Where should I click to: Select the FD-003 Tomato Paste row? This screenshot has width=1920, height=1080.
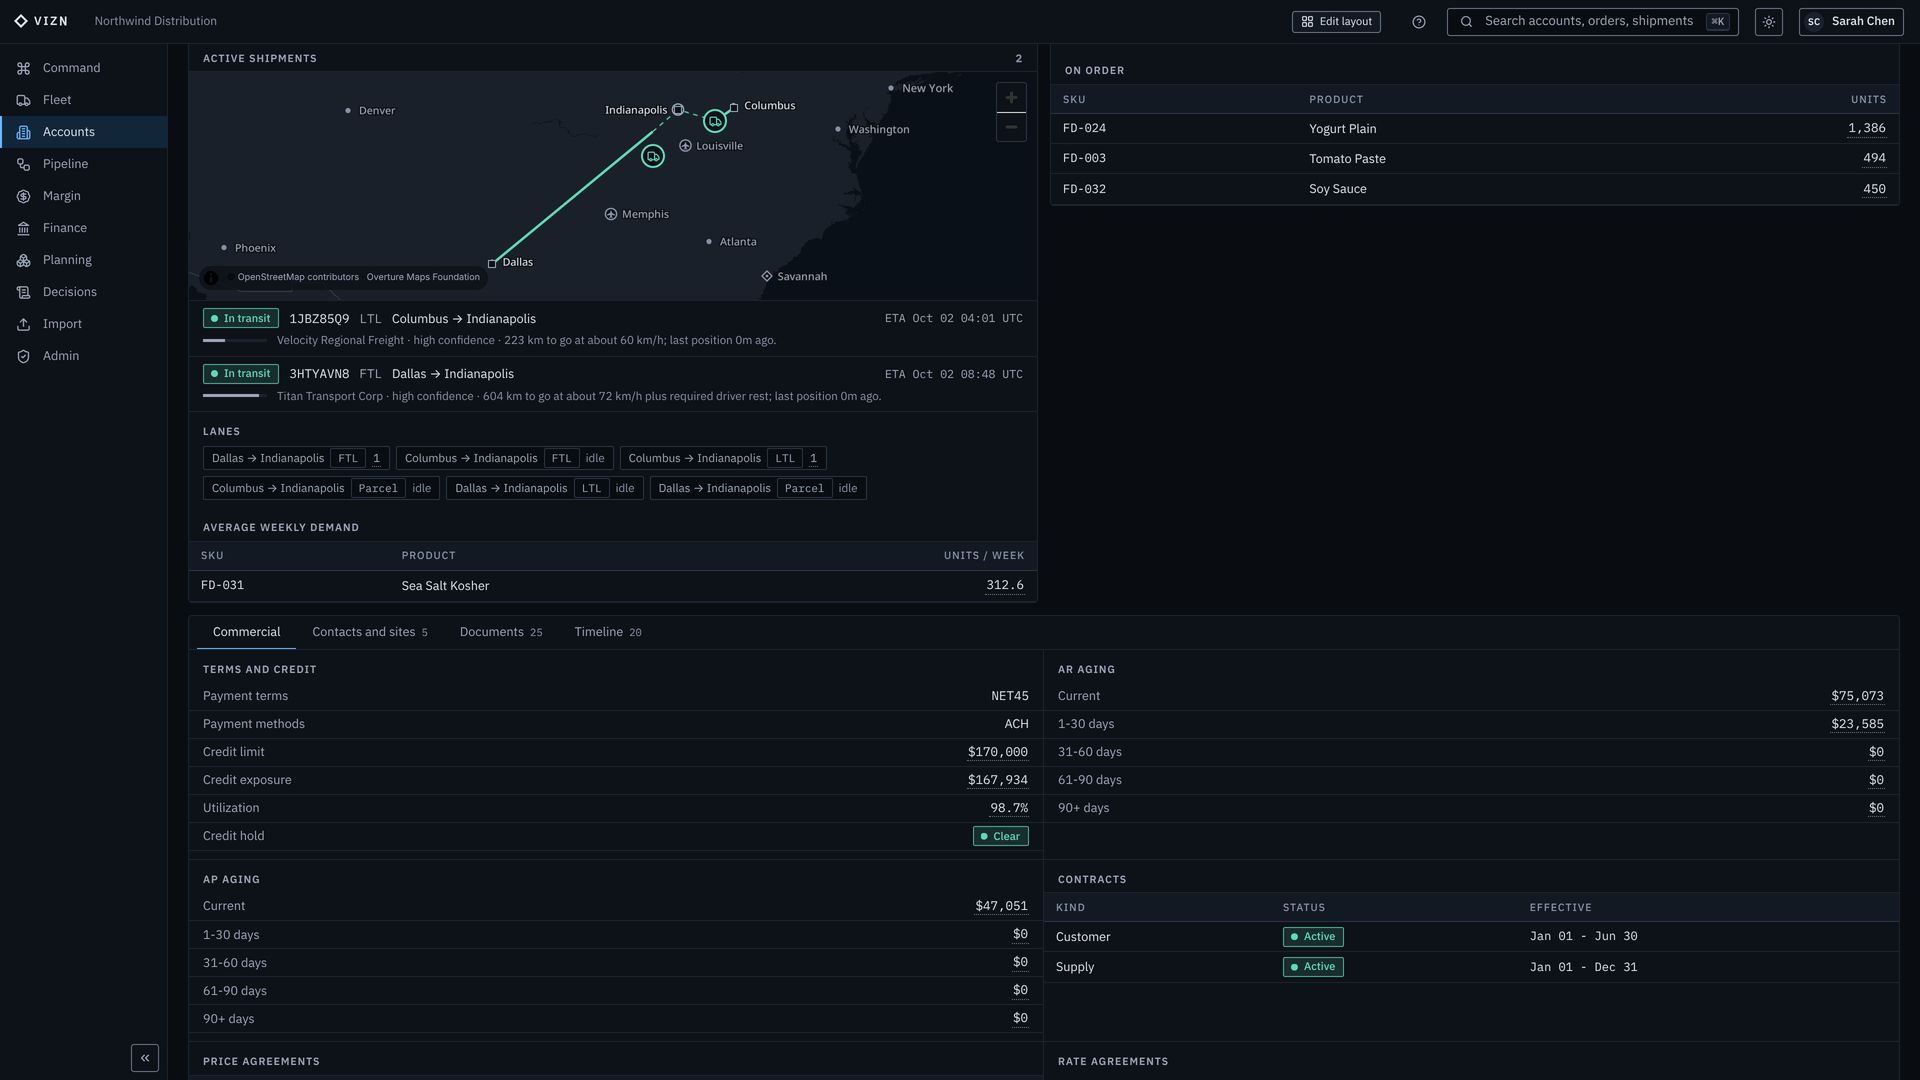click(1474, 159)
